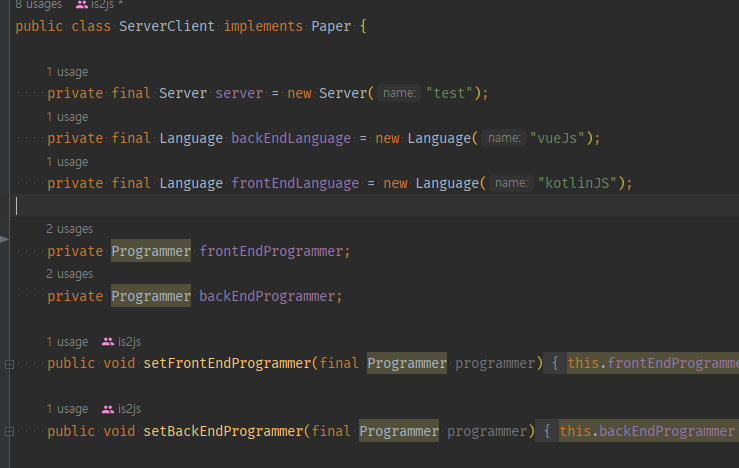This screenshot has height=468, width=739.
Task: Click is2js author label above setBackEndProgrammer
Action: (129, 409)
